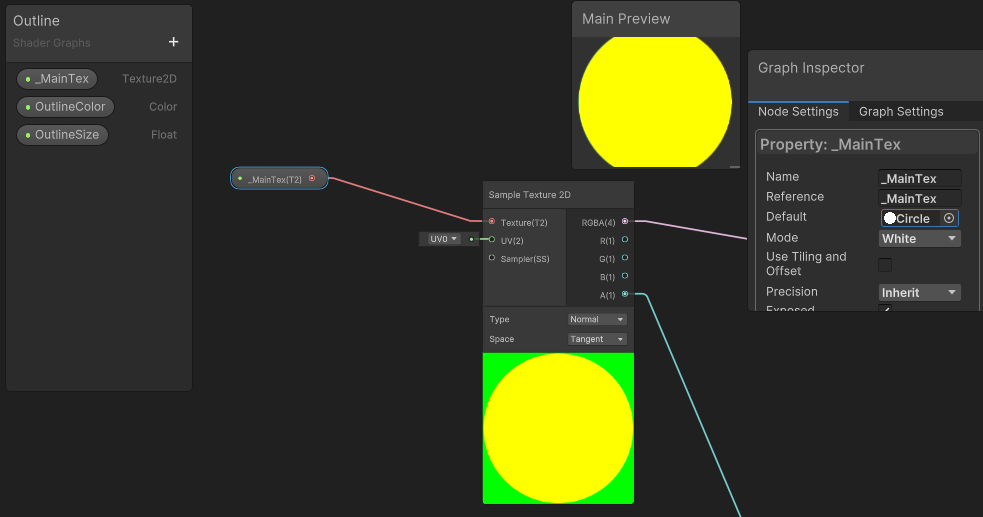The height and width of the screenshot is (517, 983).
Task: Click the Color type label
Action: (163, 107)
